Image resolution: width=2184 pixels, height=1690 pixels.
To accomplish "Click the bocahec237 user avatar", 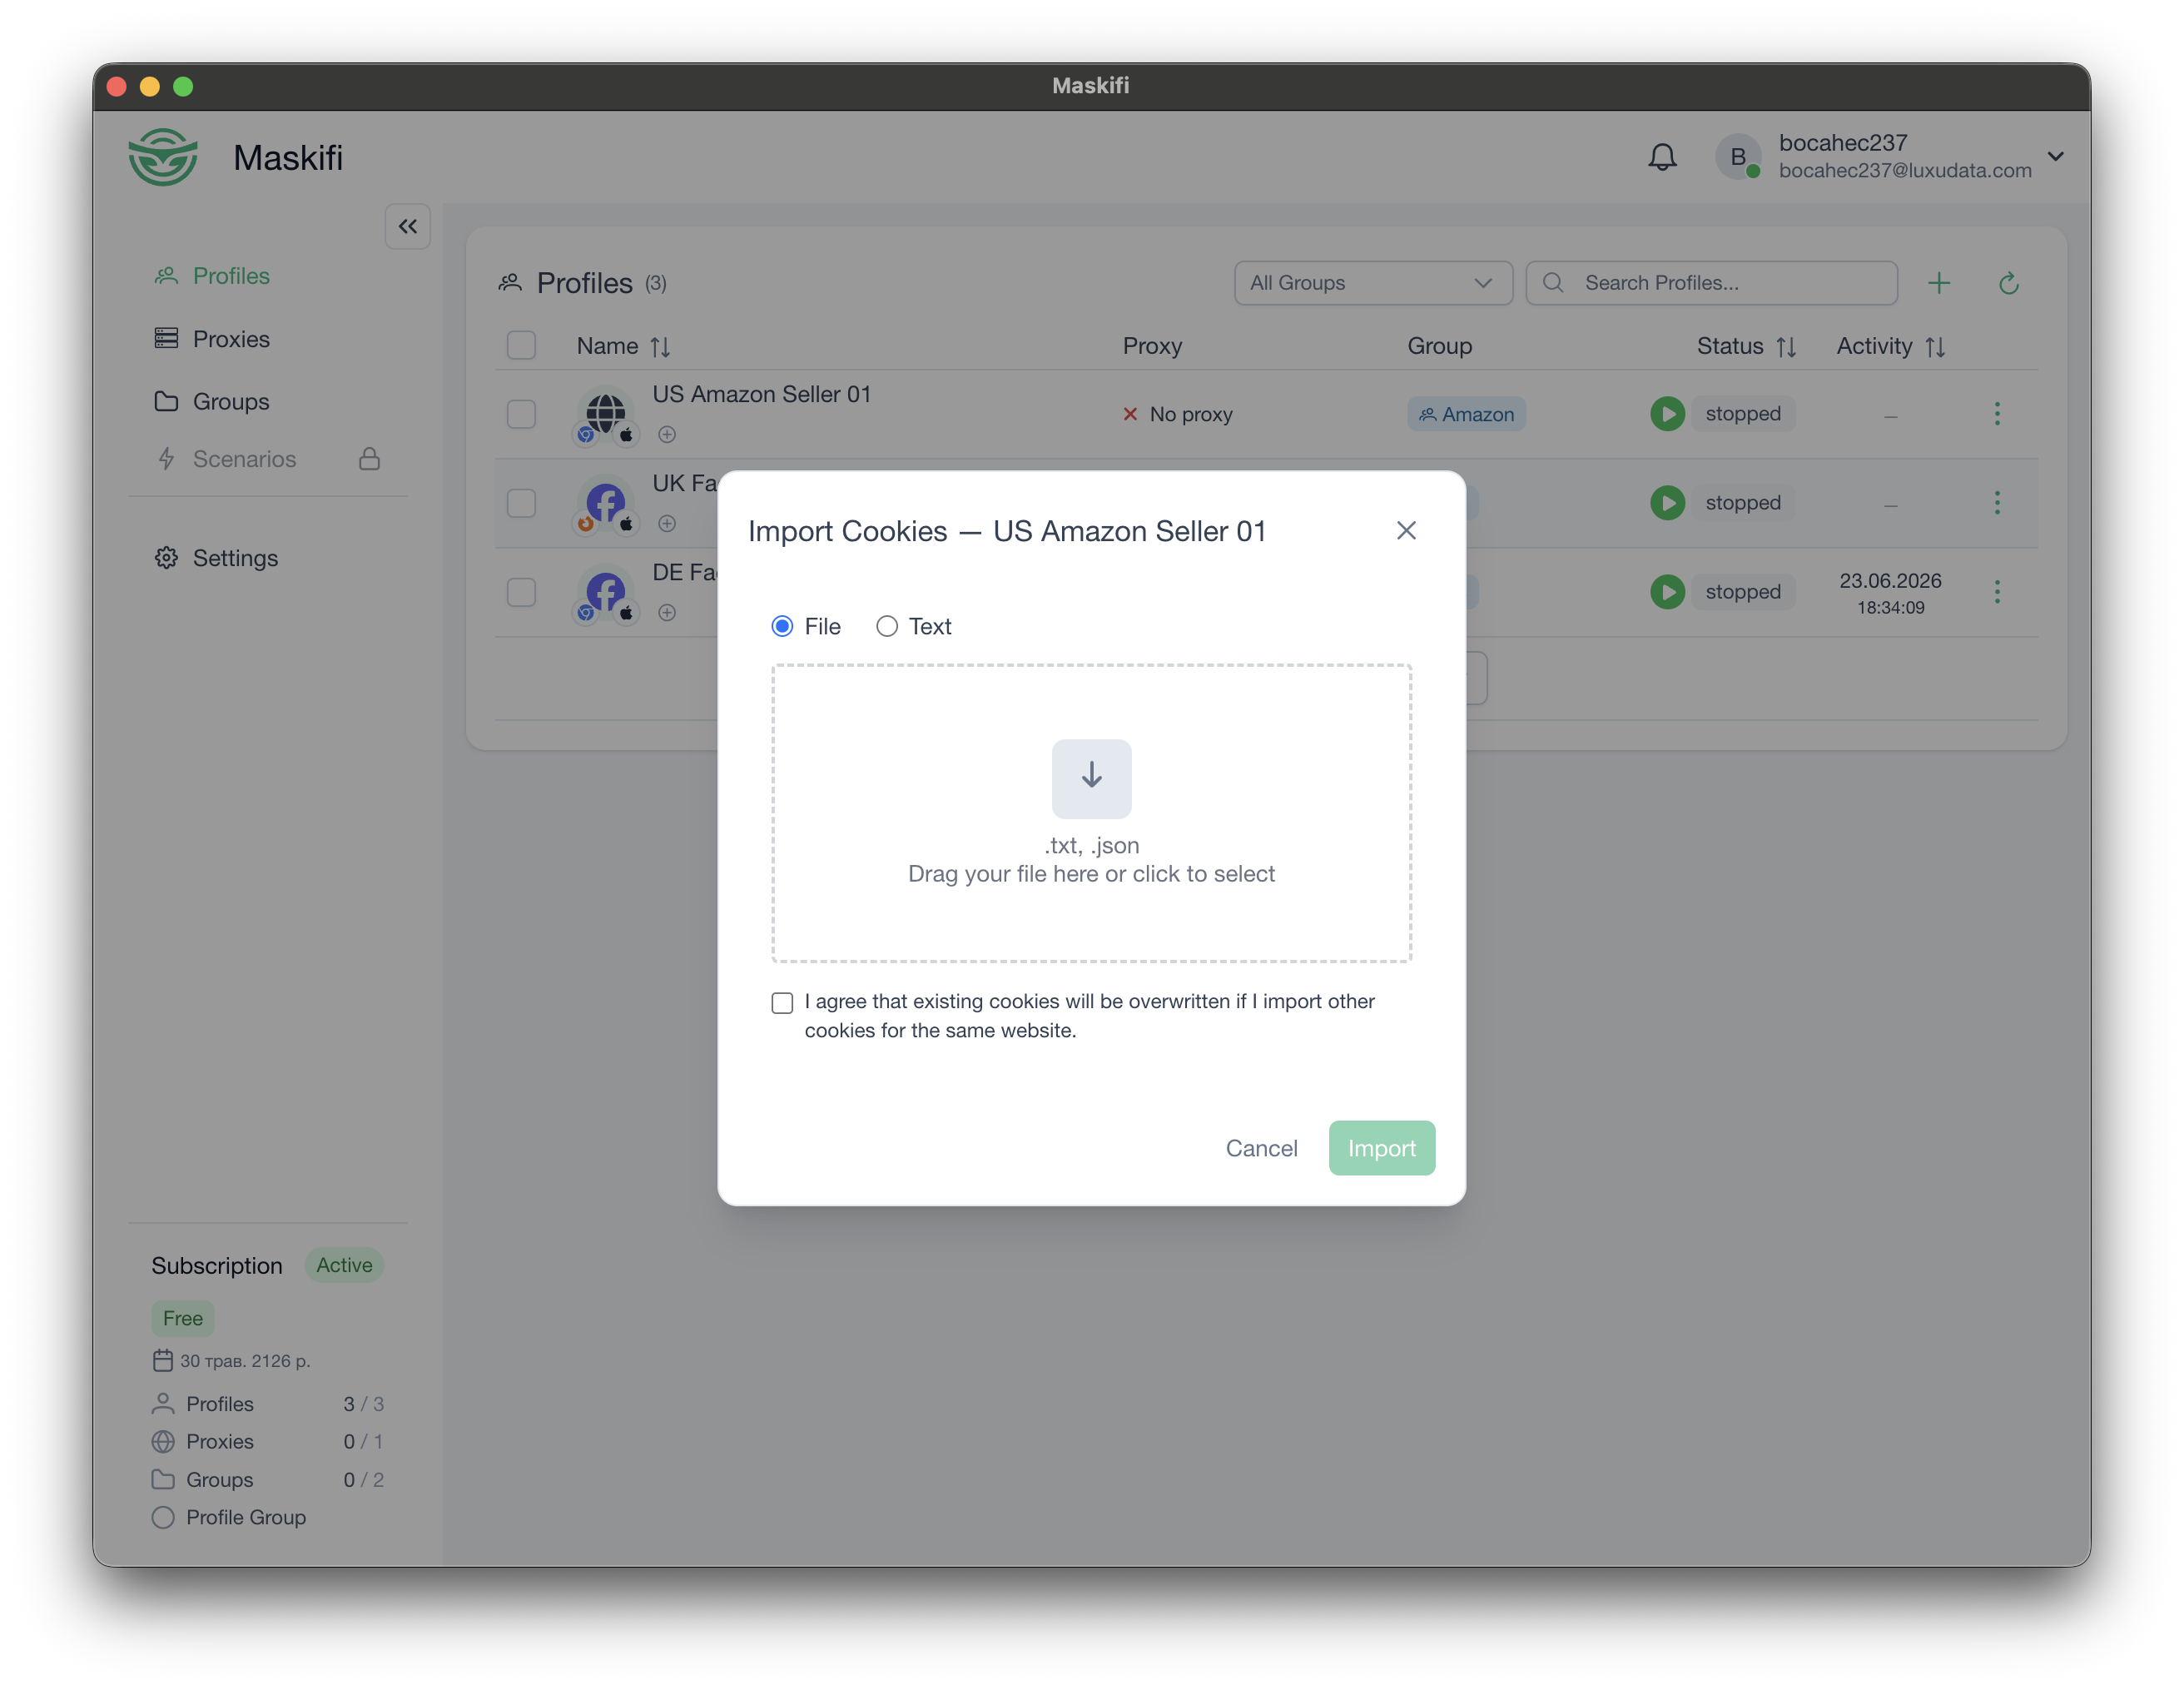I will (x=1738, y=157).
